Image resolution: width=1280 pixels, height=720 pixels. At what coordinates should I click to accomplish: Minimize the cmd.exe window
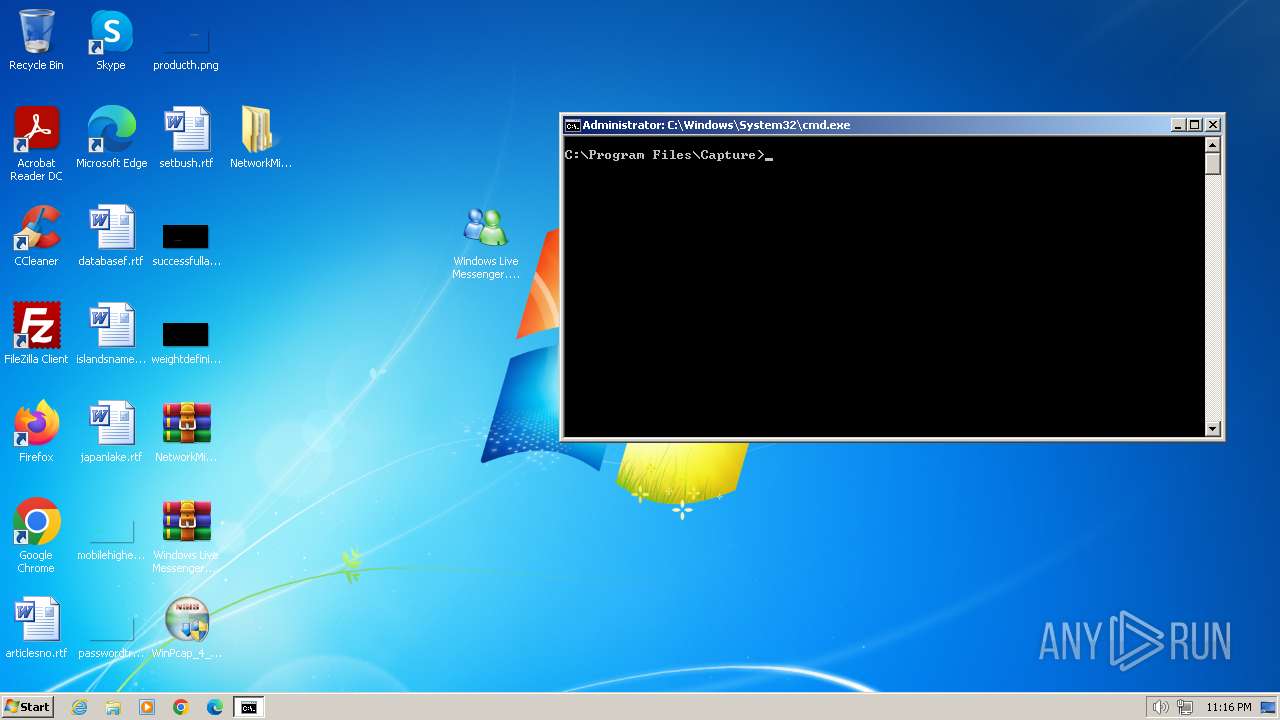pos(1177,125)
